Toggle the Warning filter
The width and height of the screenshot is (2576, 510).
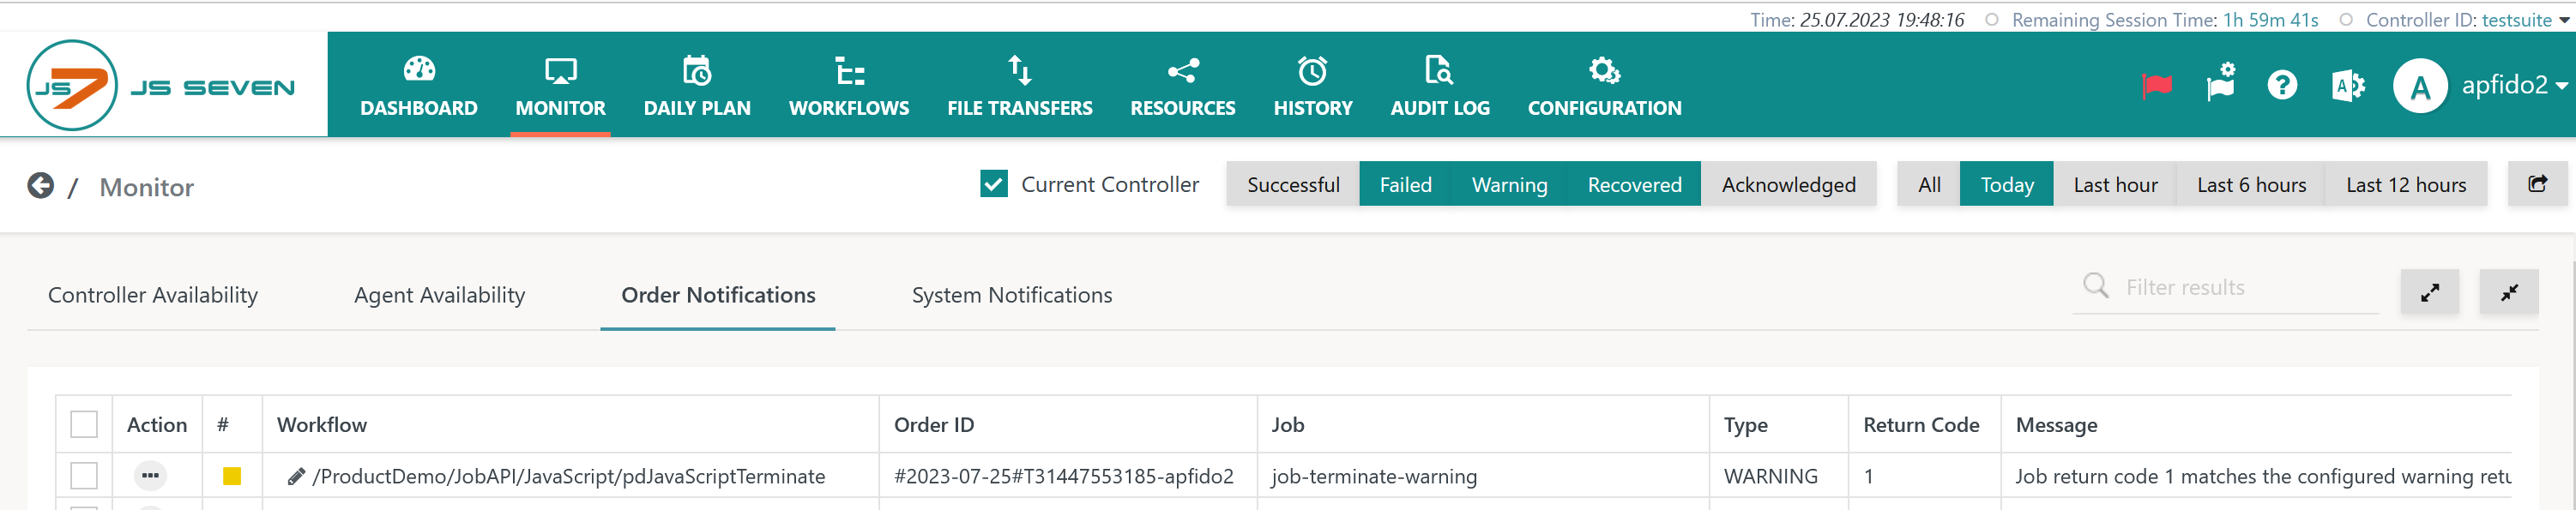click(1509, 185)
